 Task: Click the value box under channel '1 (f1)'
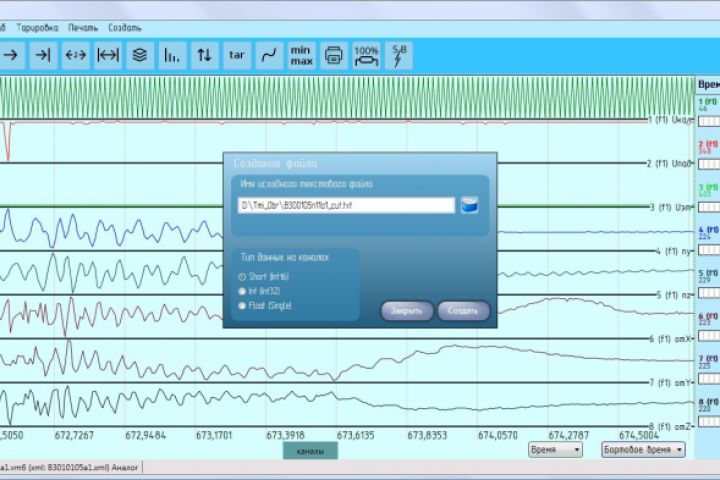[x=709, y=121]
